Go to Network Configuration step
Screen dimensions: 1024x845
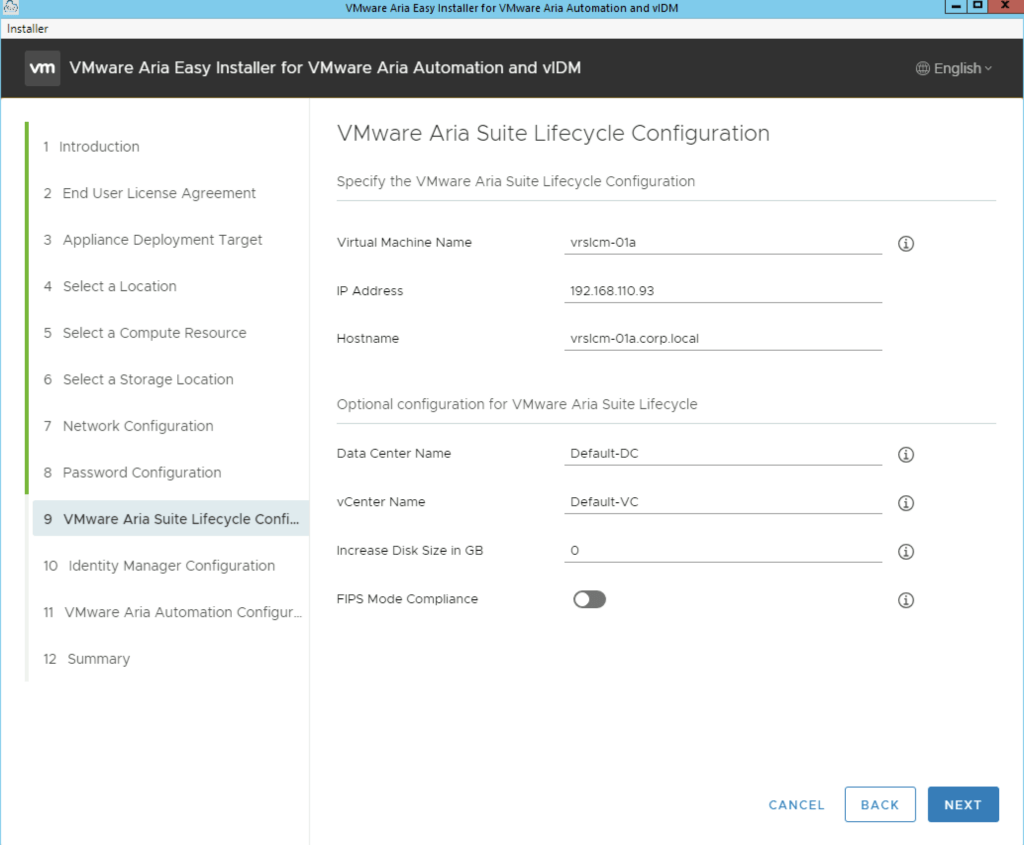coord(129,426)
